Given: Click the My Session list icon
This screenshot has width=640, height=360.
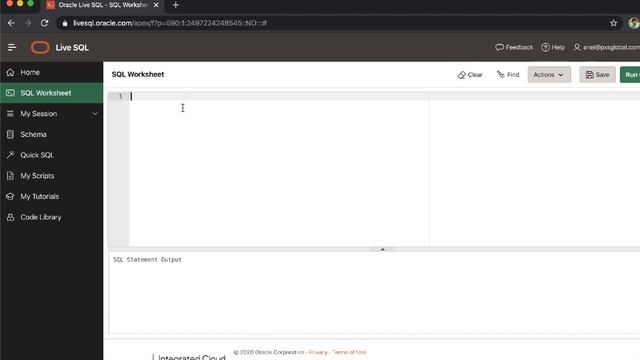Looking at the screenshot, I should [10, 114].
